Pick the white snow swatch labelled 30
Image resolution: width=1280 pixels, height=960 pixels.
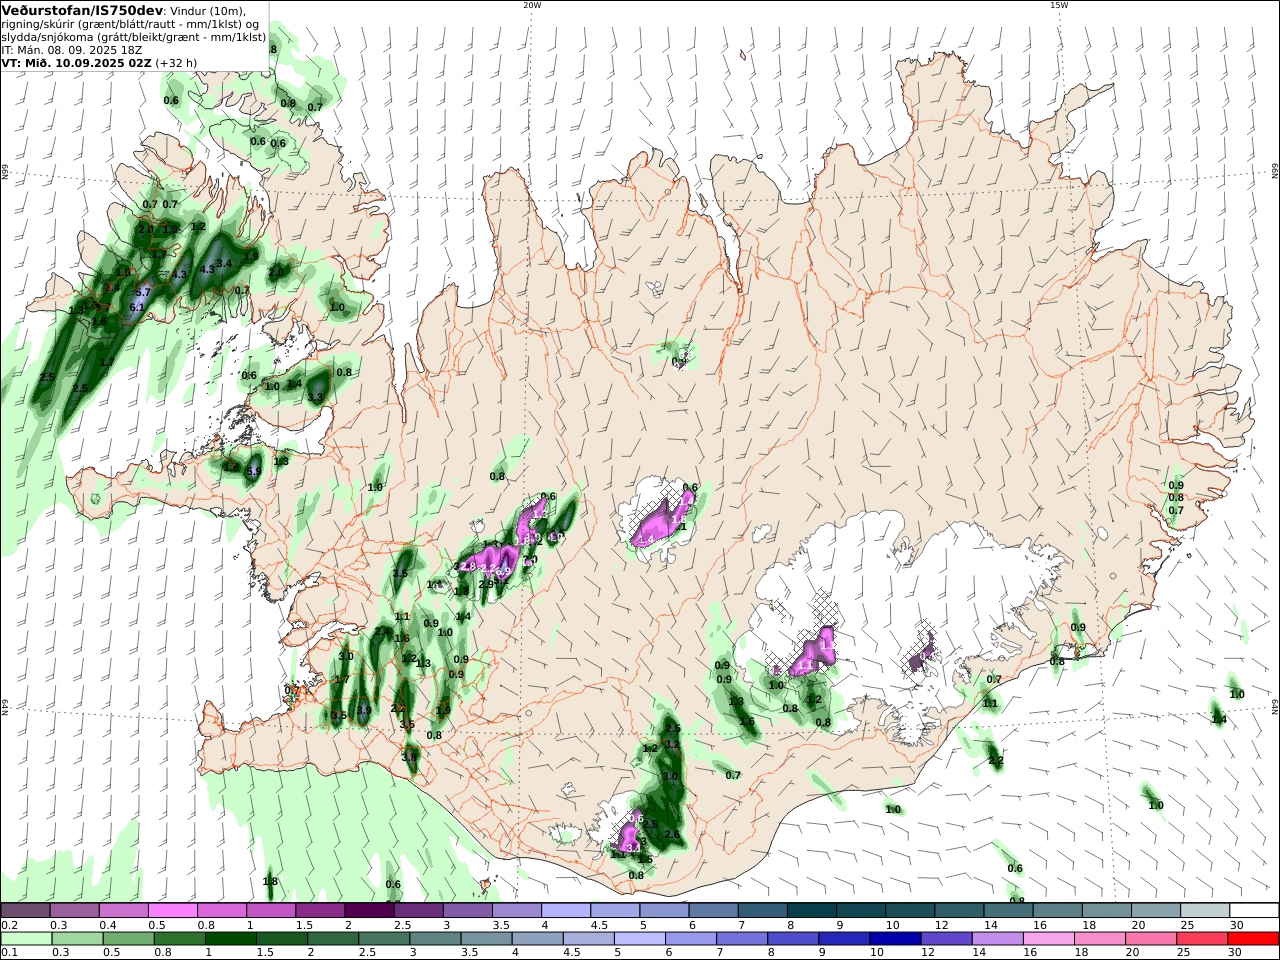click(x=1254, y=910)
